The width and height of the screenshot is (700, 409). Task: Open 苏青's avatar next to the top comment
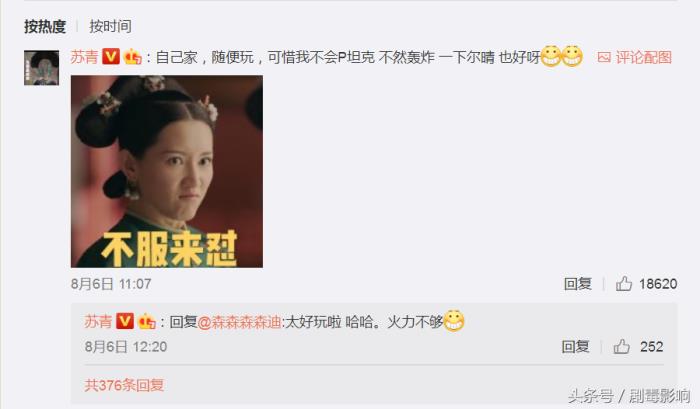[x=42, y=68]
